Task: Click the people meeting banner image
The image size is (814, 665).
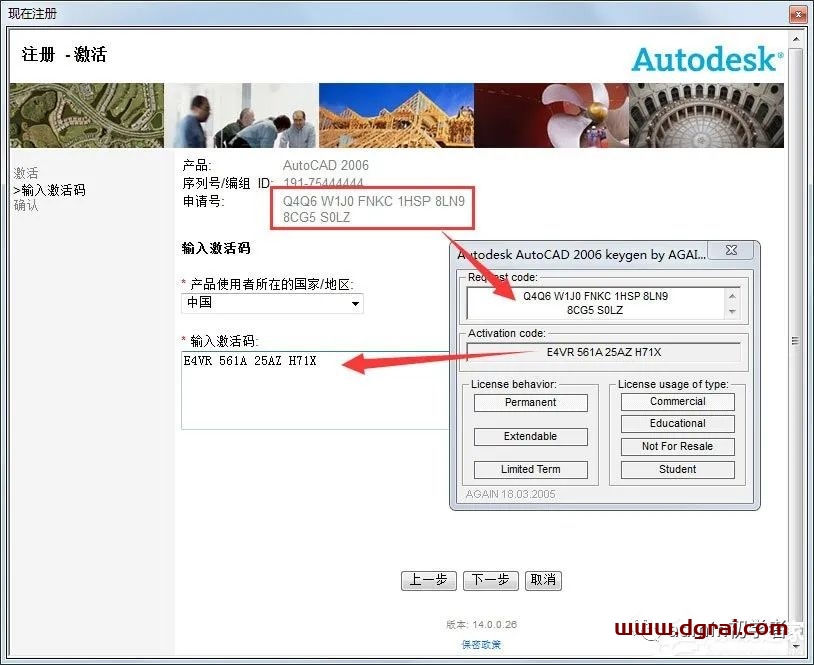Action: coord(241,115)
